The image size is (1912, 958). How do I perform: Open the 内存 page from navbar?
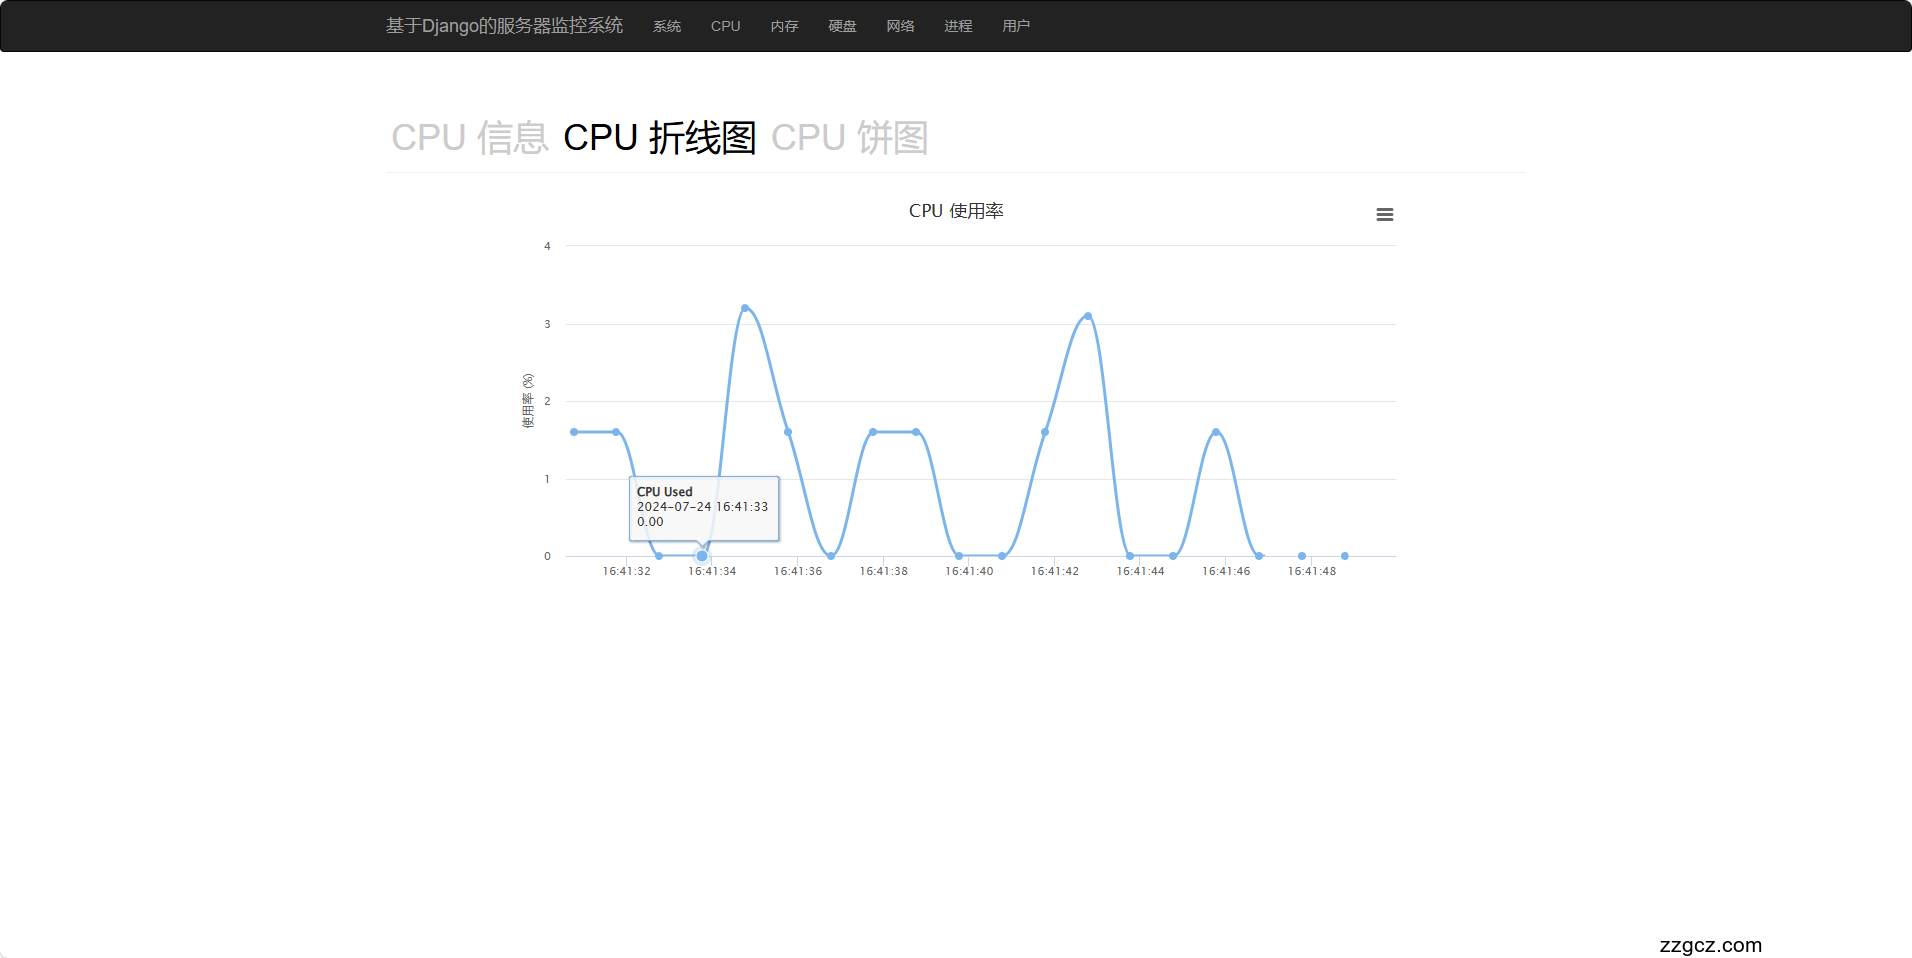(x=784, y=26)
